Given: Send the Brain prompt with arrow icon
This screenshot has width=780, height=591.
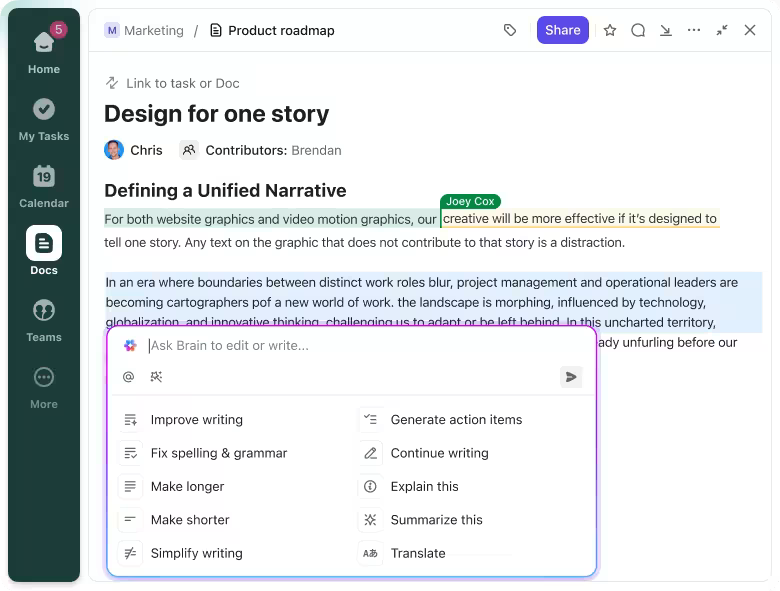Looking at the screenshot, I should coord(571,377).
